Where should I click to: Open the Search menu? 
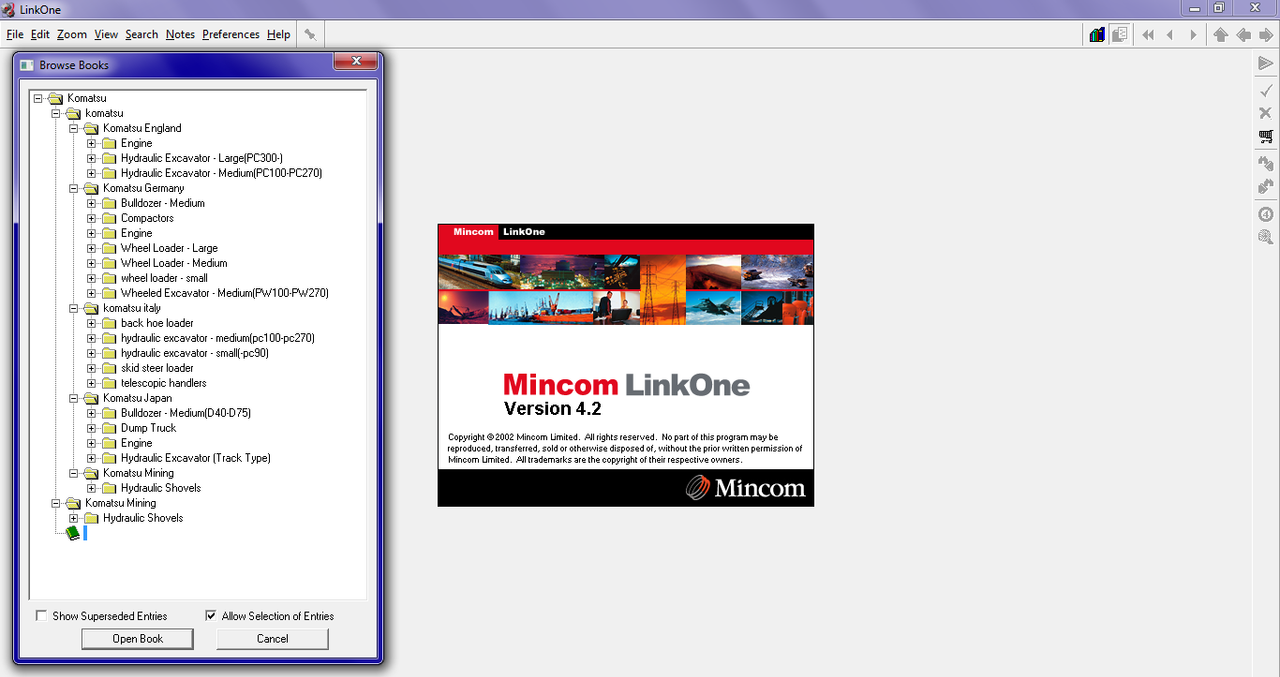point(141,34)
